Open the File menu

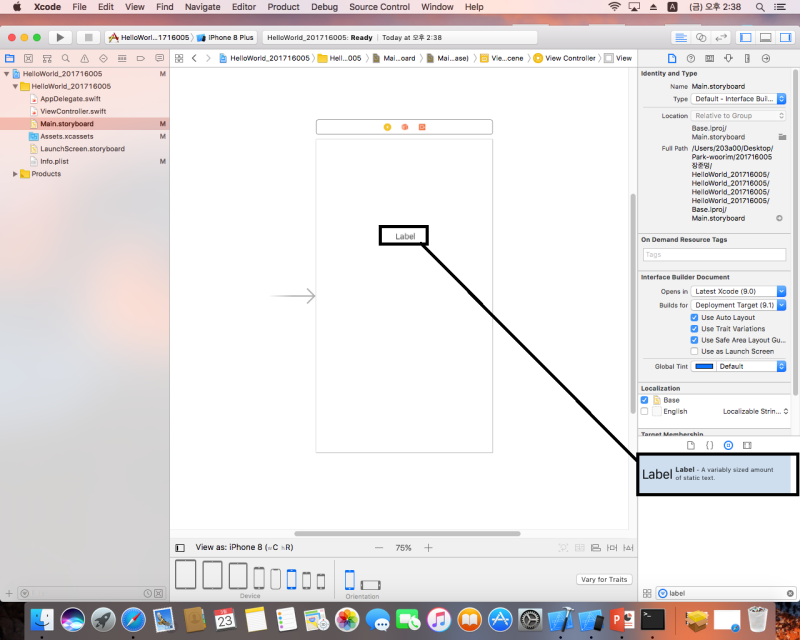pos(80,7)
